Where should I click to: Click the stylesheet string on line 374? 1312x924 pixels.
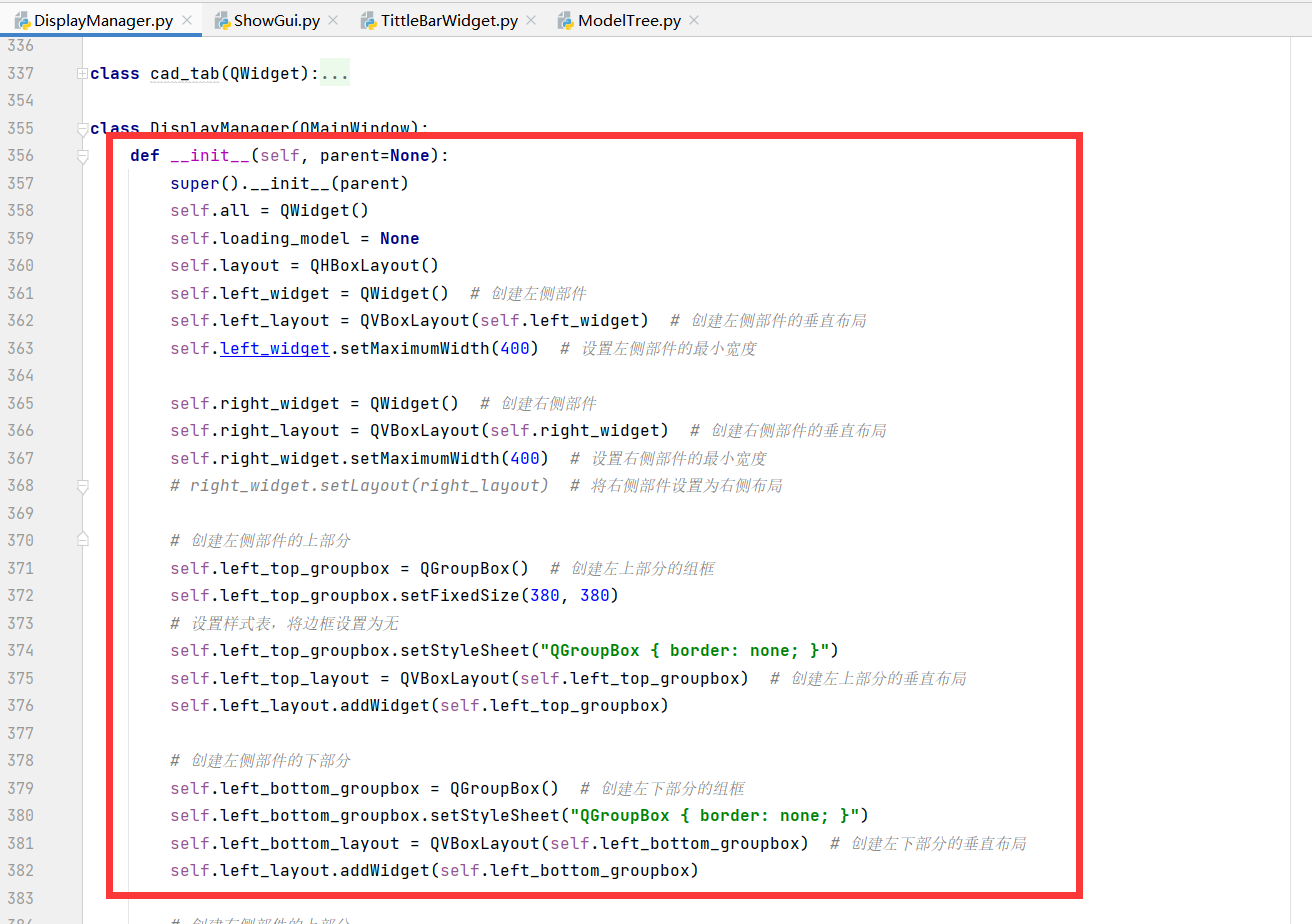[685, 650]
